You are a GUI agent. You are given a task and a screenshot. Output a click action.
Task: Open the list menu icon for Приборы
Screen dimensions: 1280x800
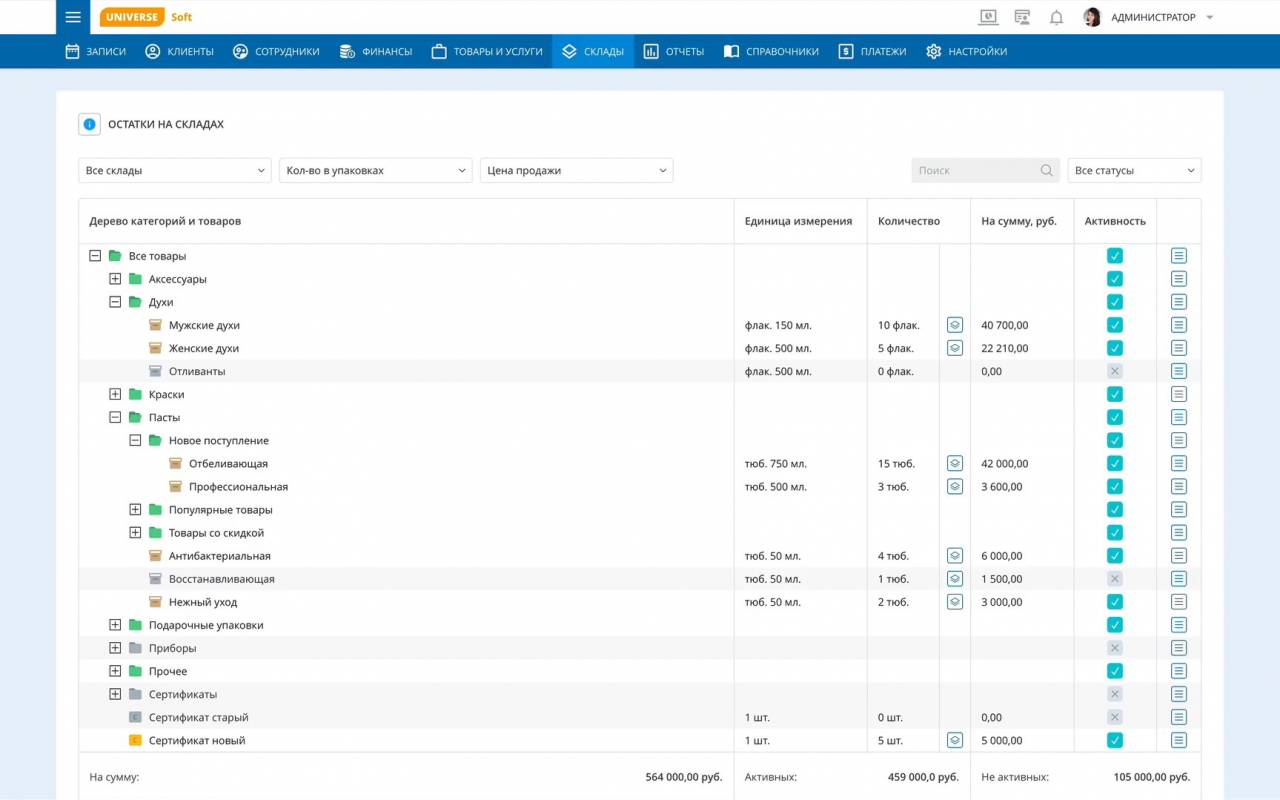[1179, 648]
